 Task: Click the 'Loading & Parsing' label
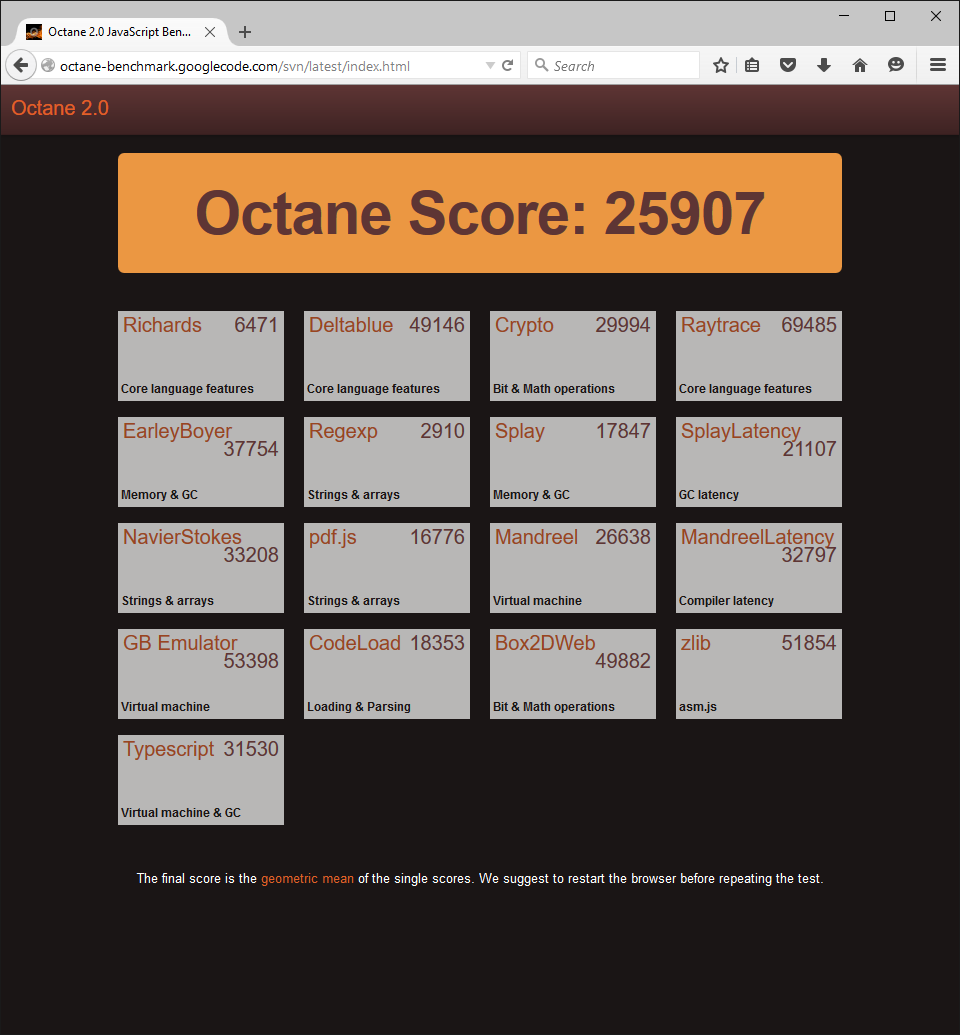[359, 707]
